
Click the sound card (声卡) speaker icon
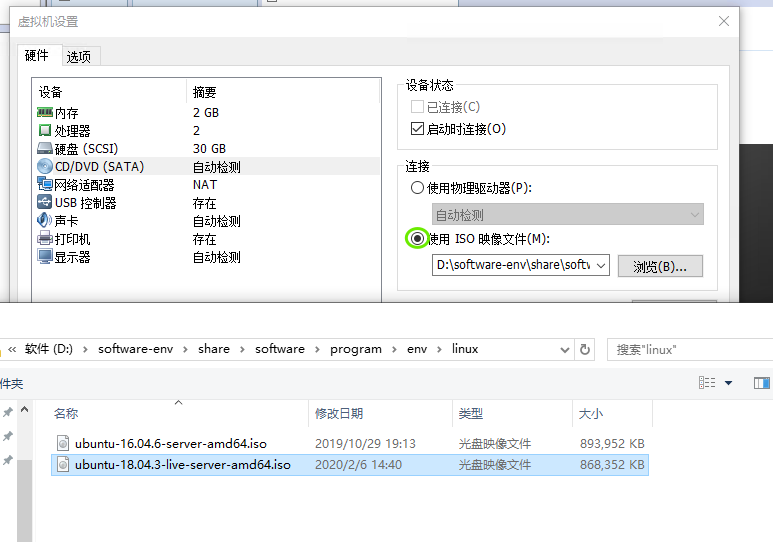point(44,220)
